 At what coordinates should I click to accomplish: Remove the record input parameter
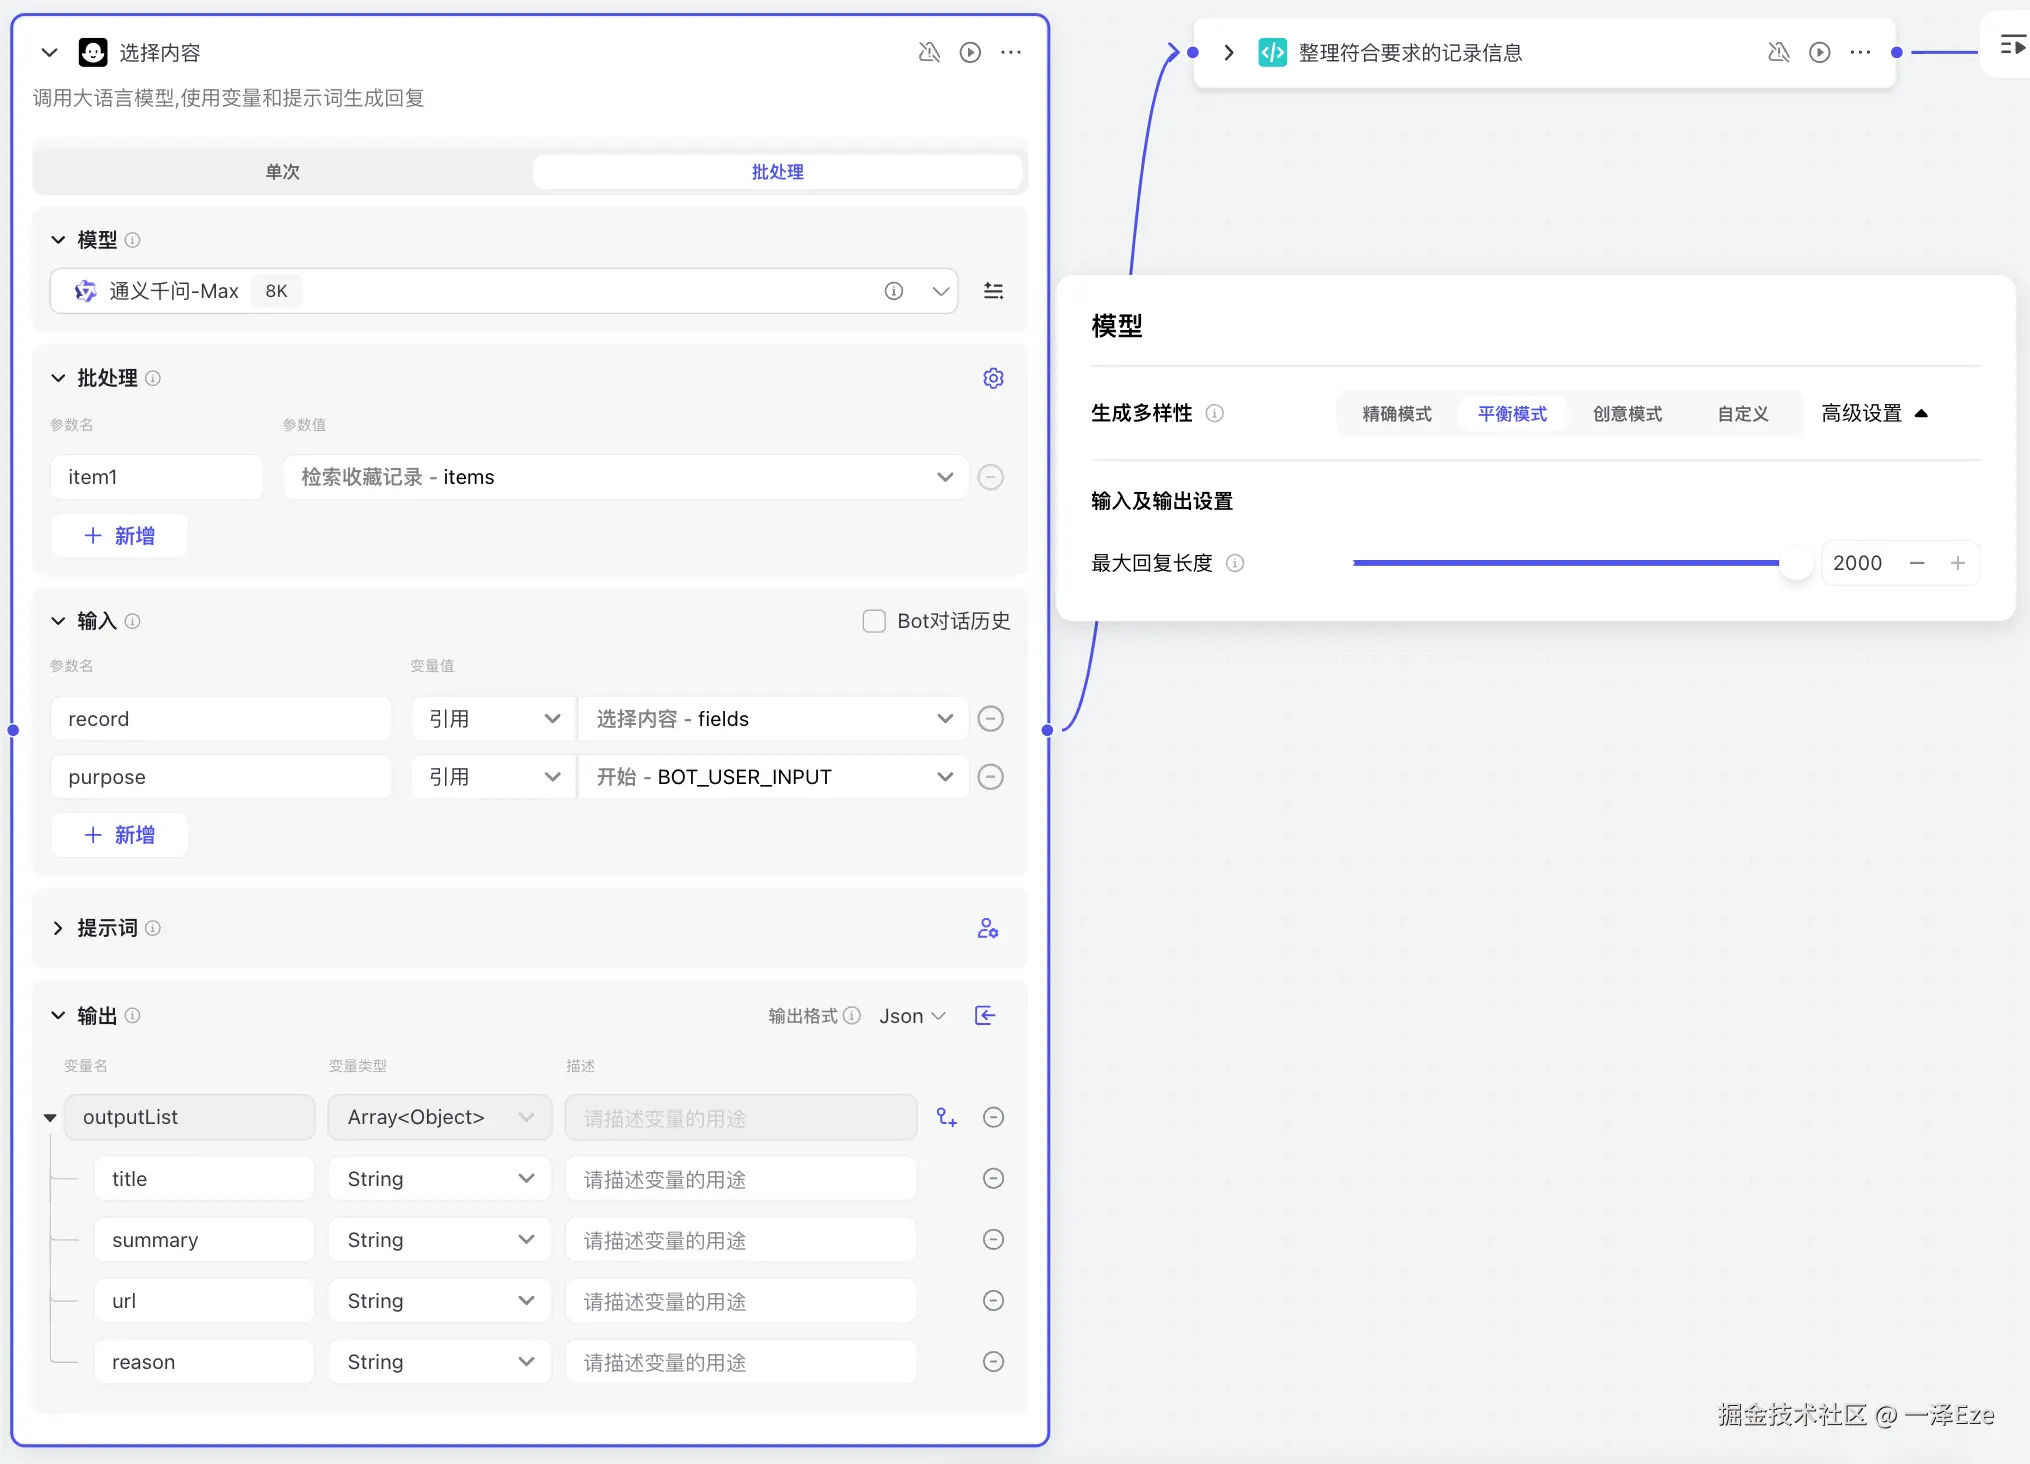point(990,719)
